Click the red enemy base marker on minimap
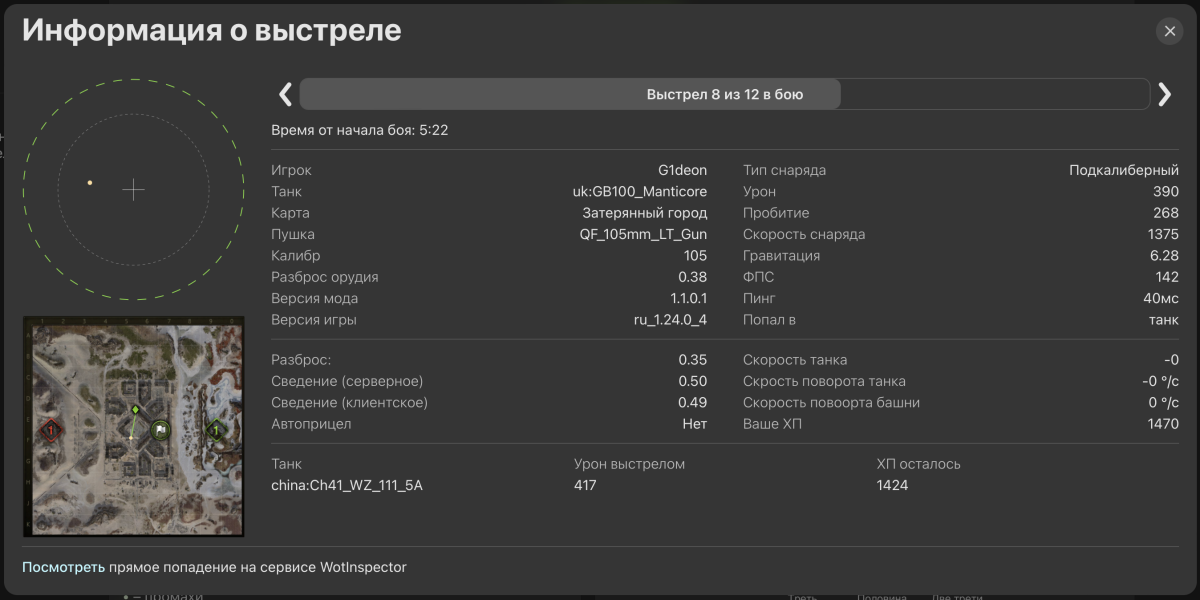The width and height of the screenshot is (1200, 600). (x=51, y=430)
